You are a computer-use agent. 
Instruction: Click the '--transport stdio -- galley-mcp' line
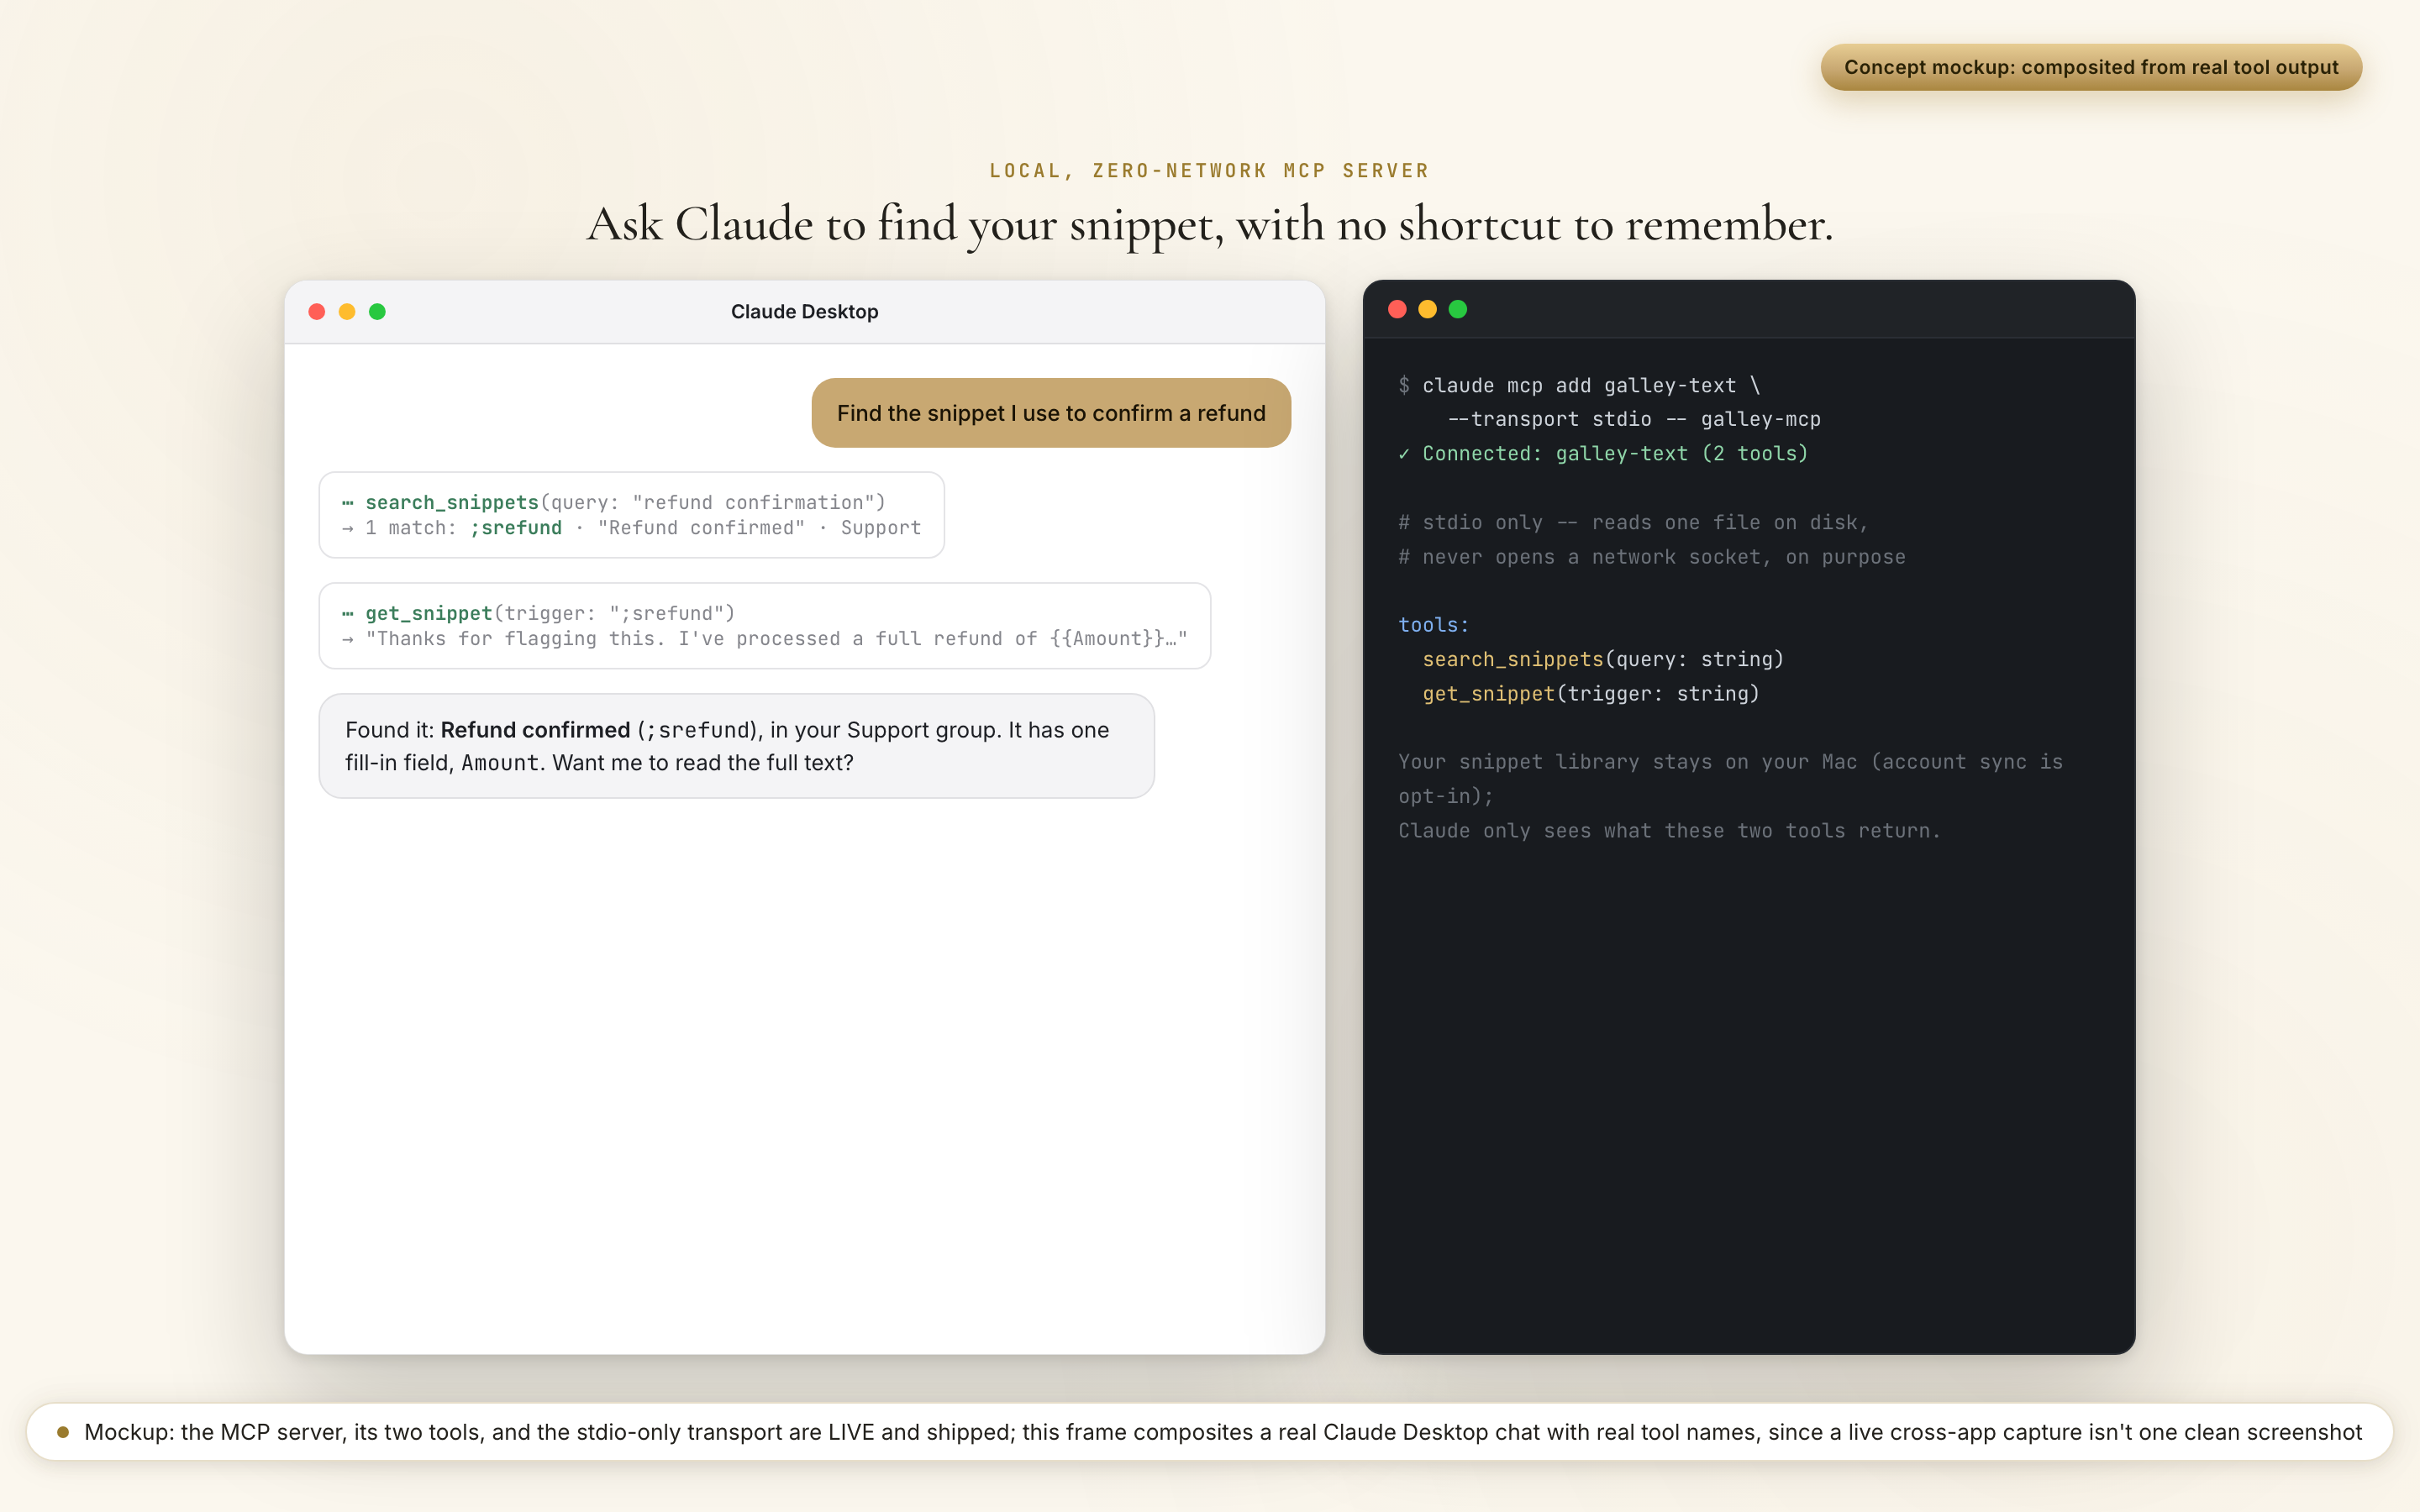coord(1634,419)
